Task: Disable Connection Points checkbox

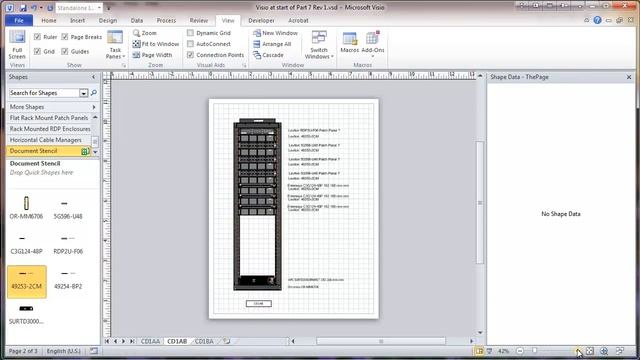Action: click(x=190, y=55)
